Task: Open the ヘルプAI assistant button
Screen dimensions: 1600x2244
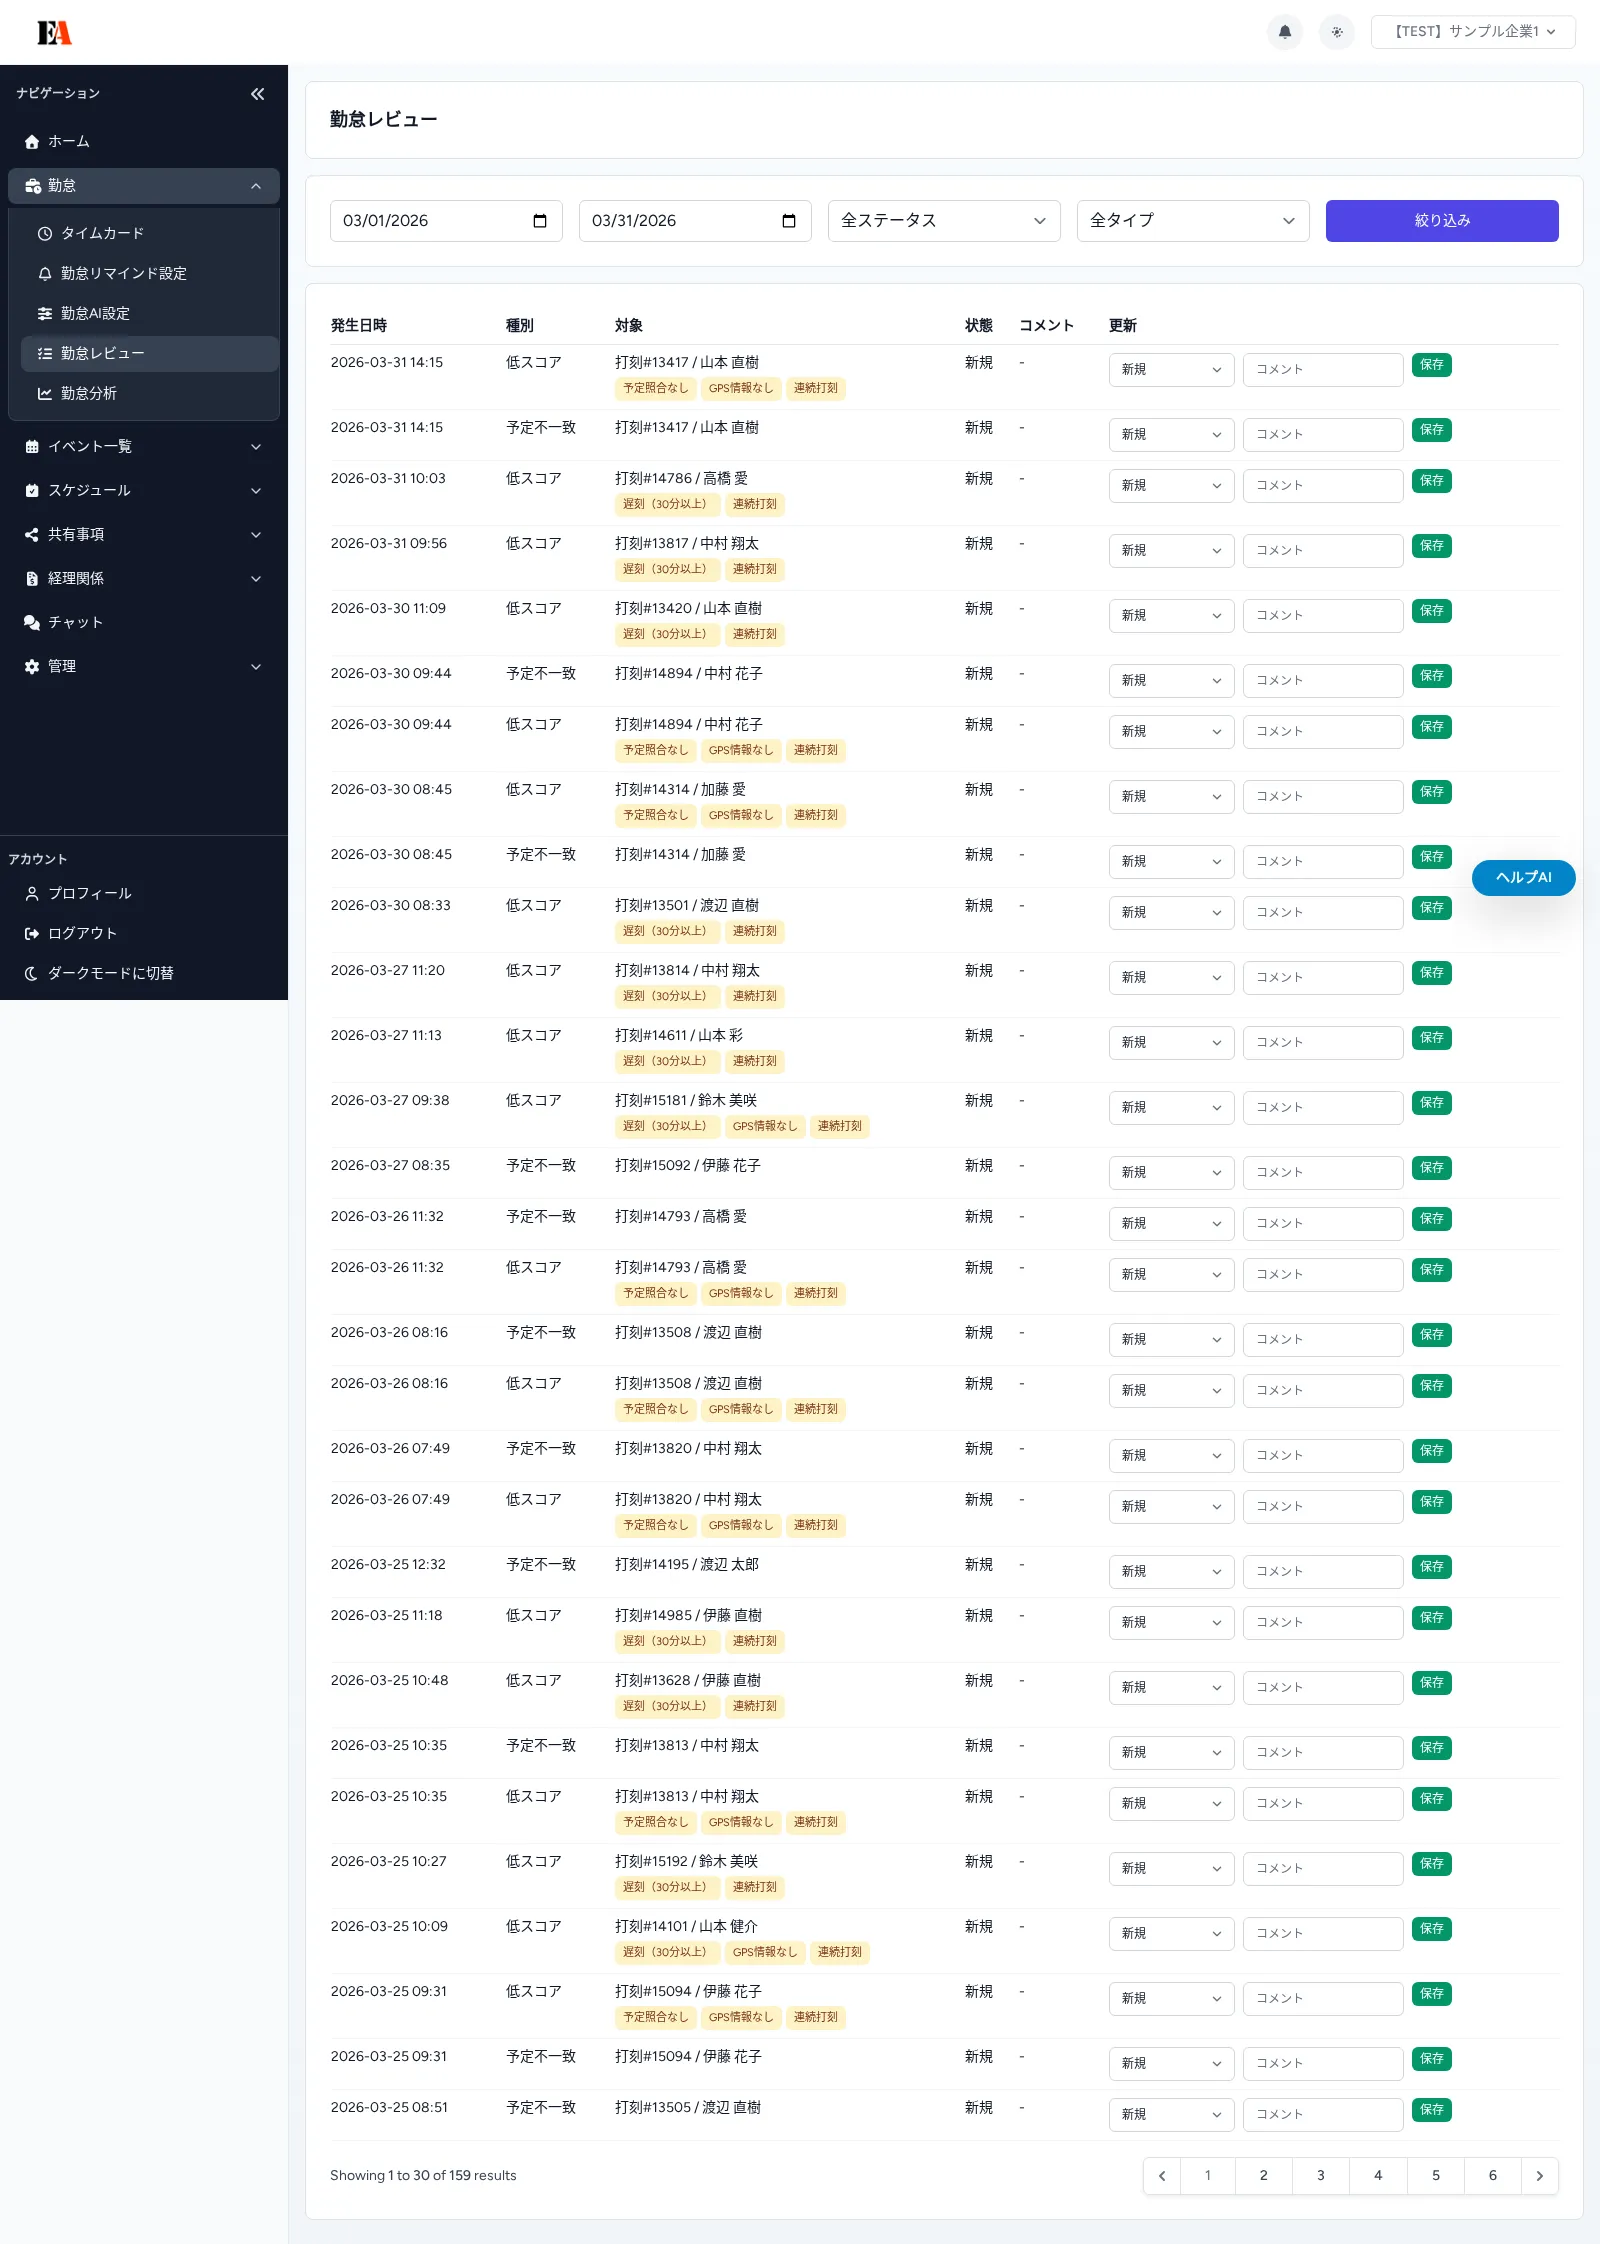Action: coord(1523,878)
